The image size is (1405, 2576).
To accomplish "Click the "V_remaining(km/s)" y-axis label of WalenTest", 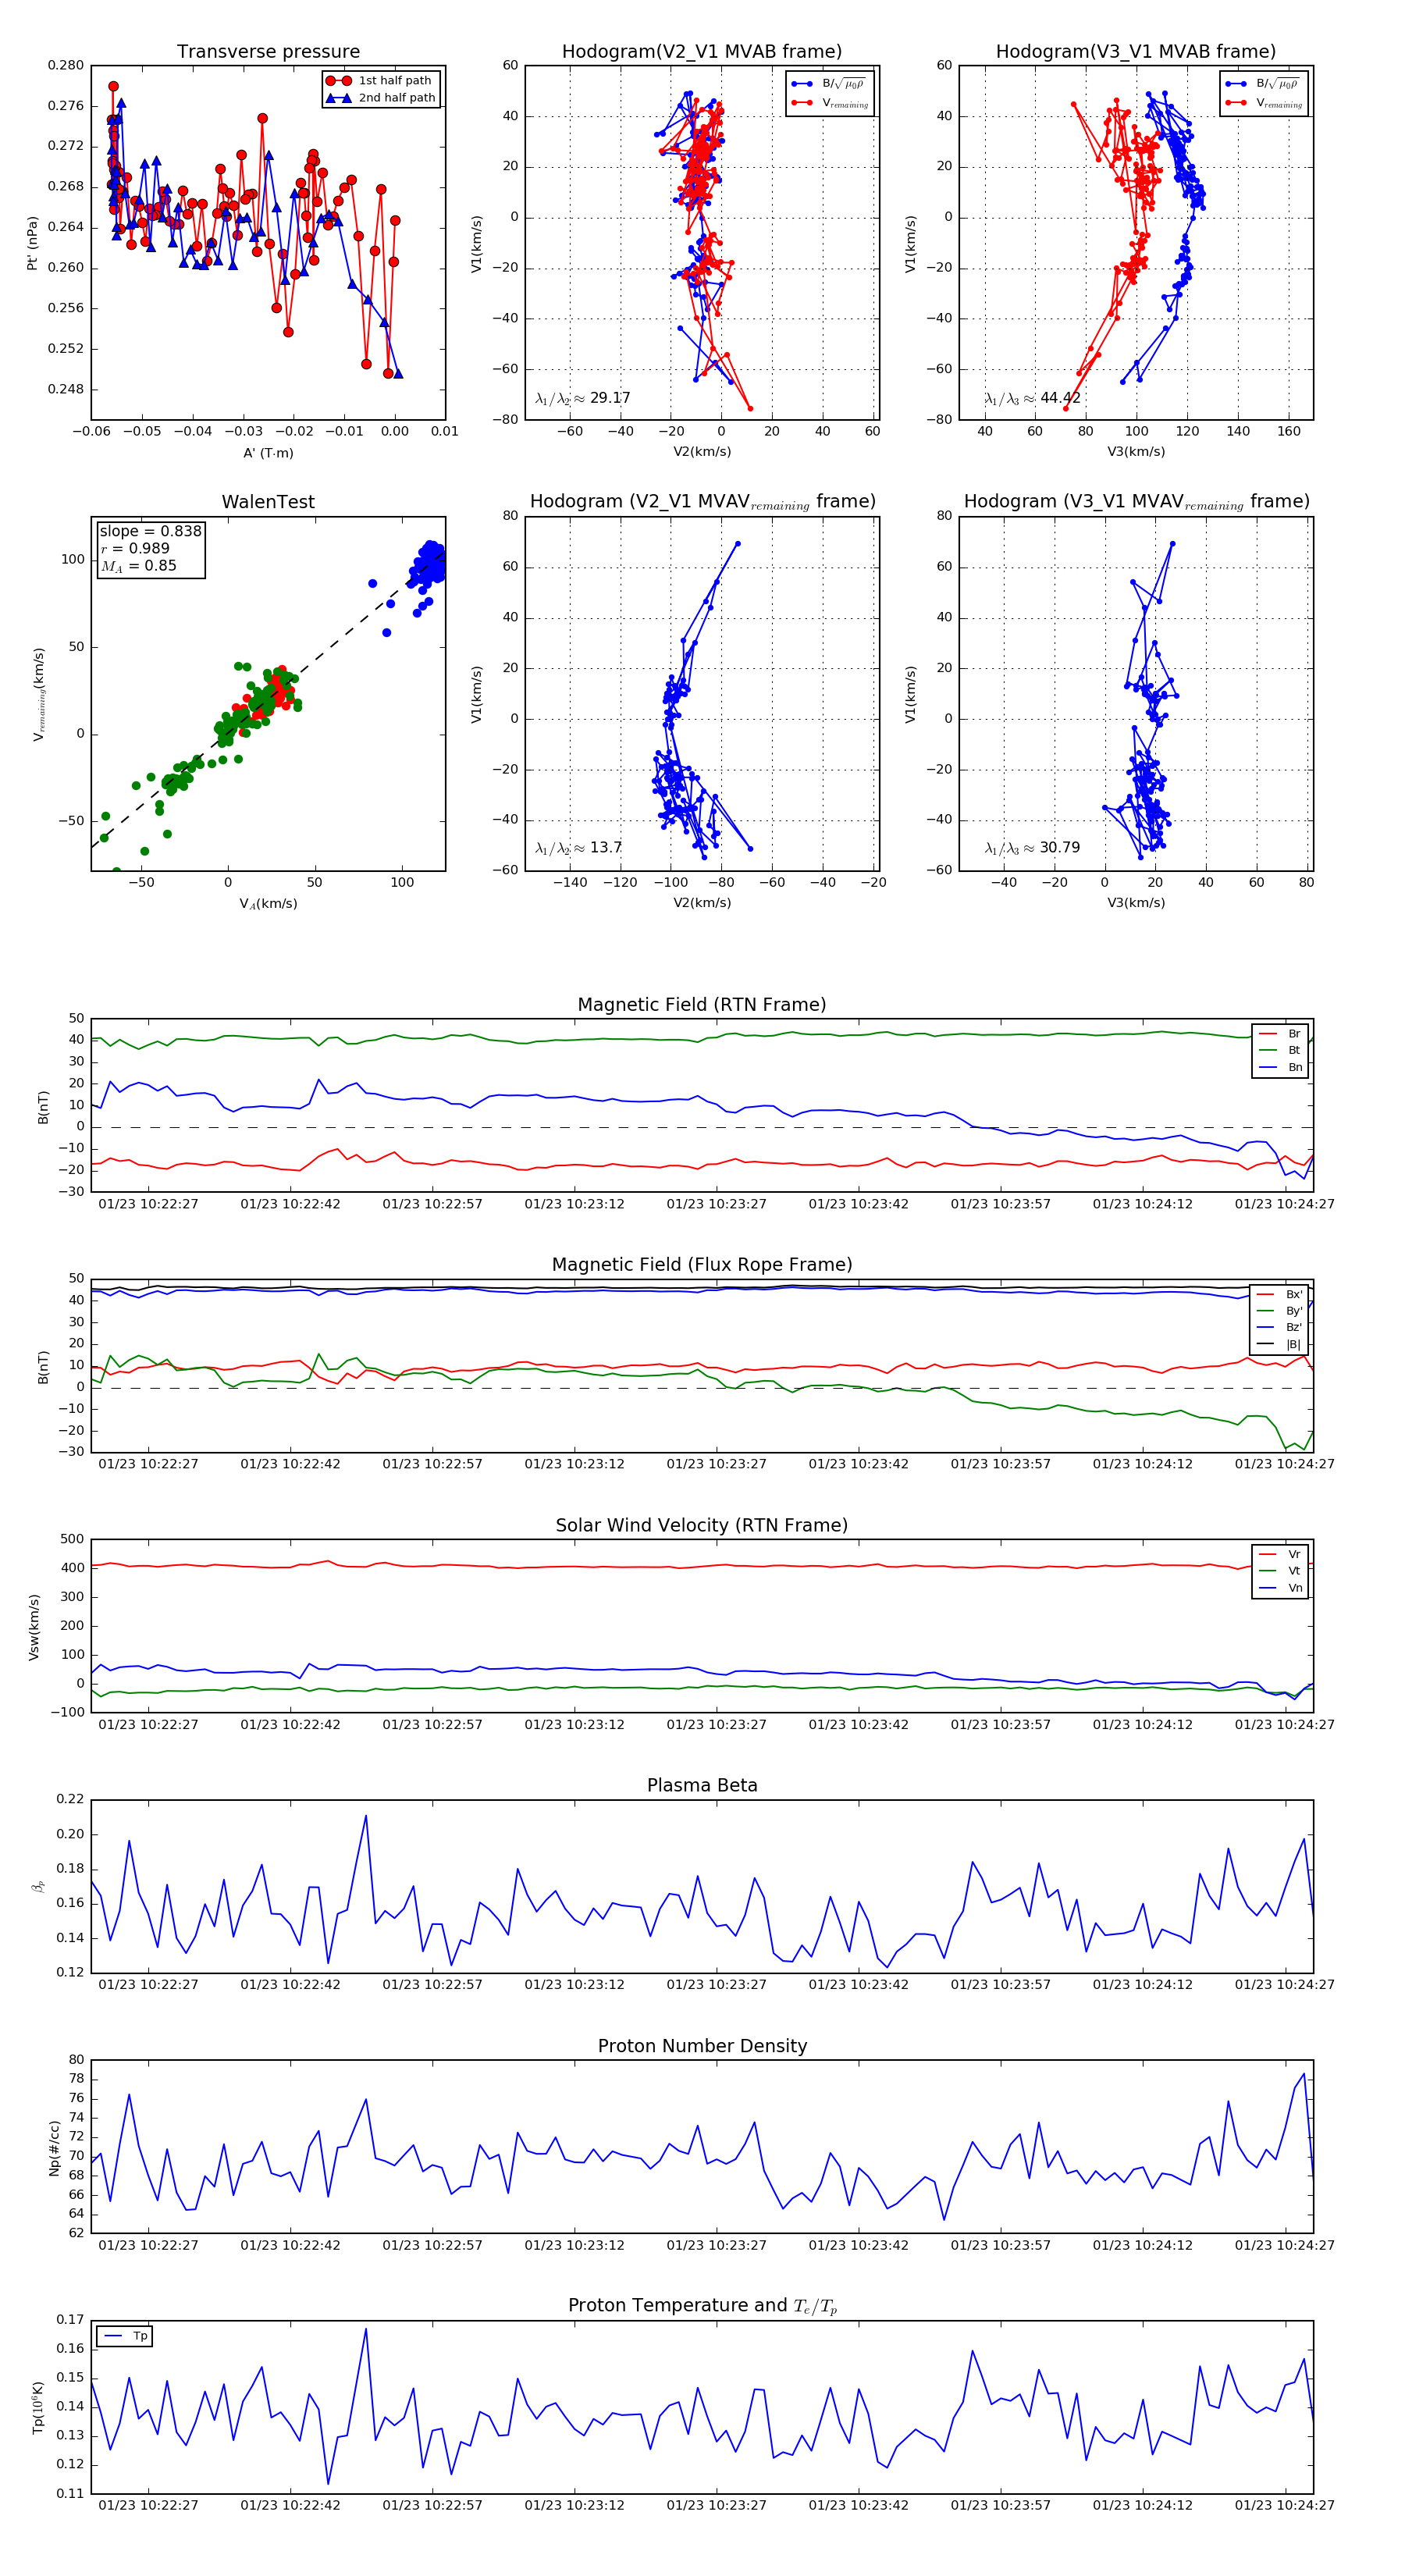I will tap(38, 694).
